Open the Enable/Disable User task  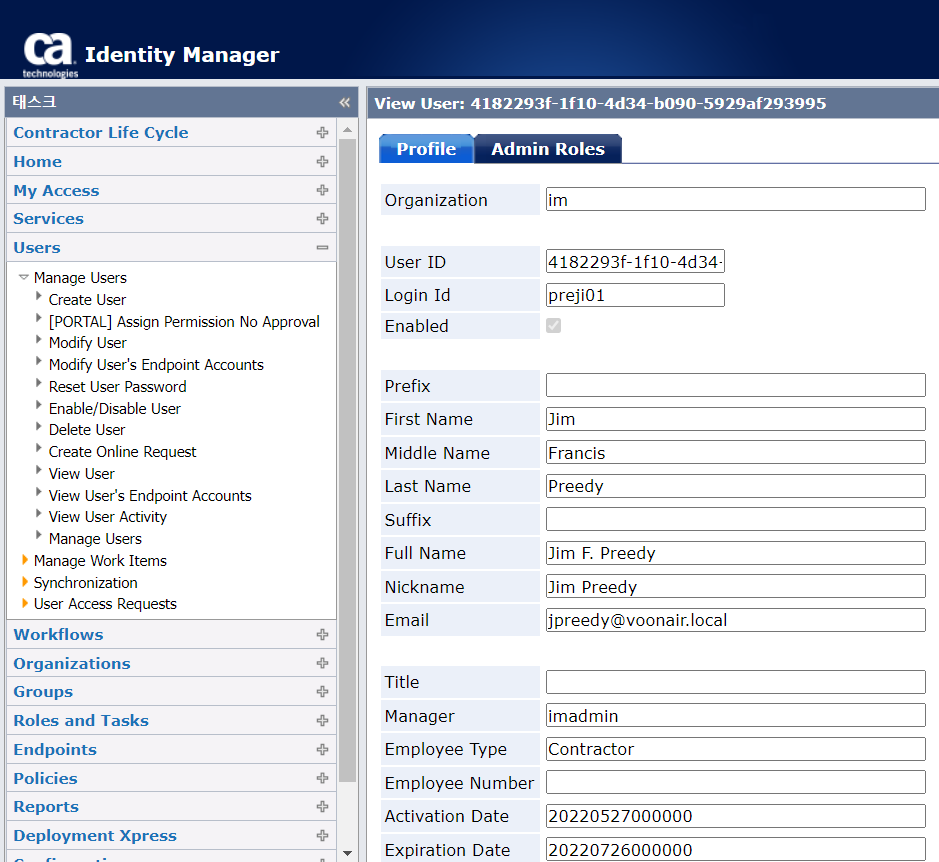point(114,409)
